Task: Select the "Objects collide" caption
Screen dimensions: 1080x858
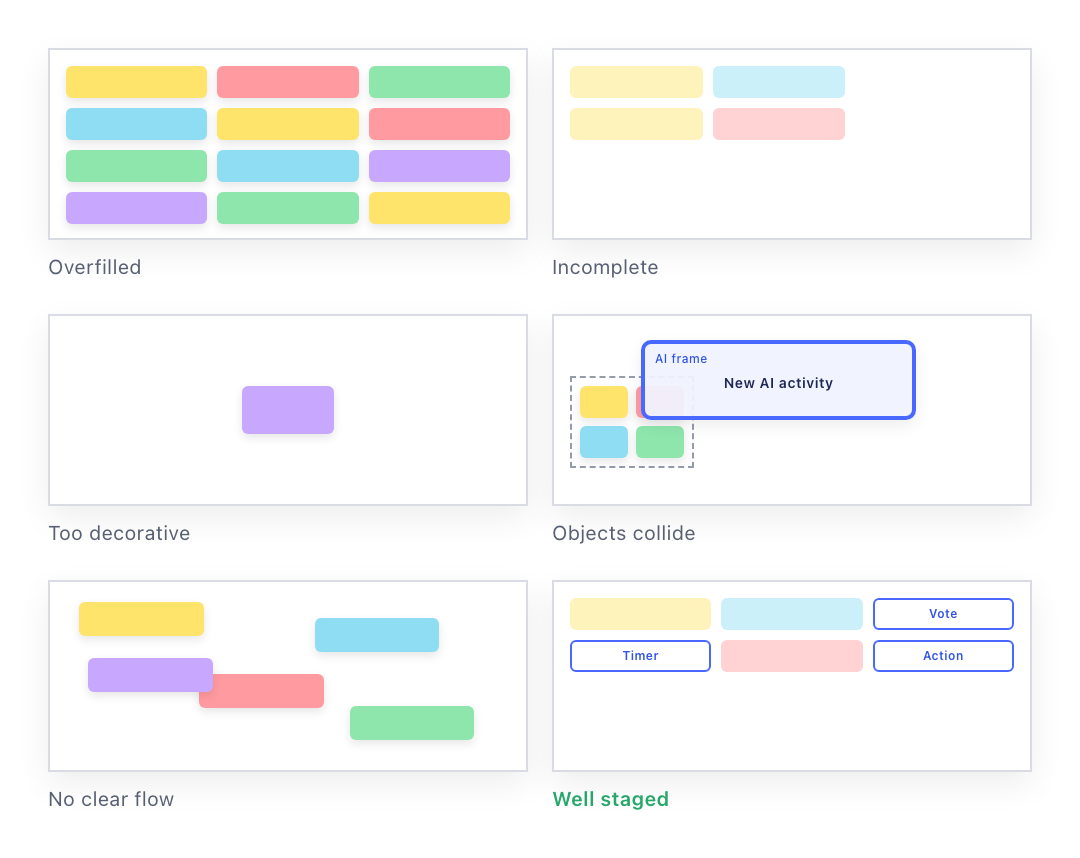Action: [623, 533]
